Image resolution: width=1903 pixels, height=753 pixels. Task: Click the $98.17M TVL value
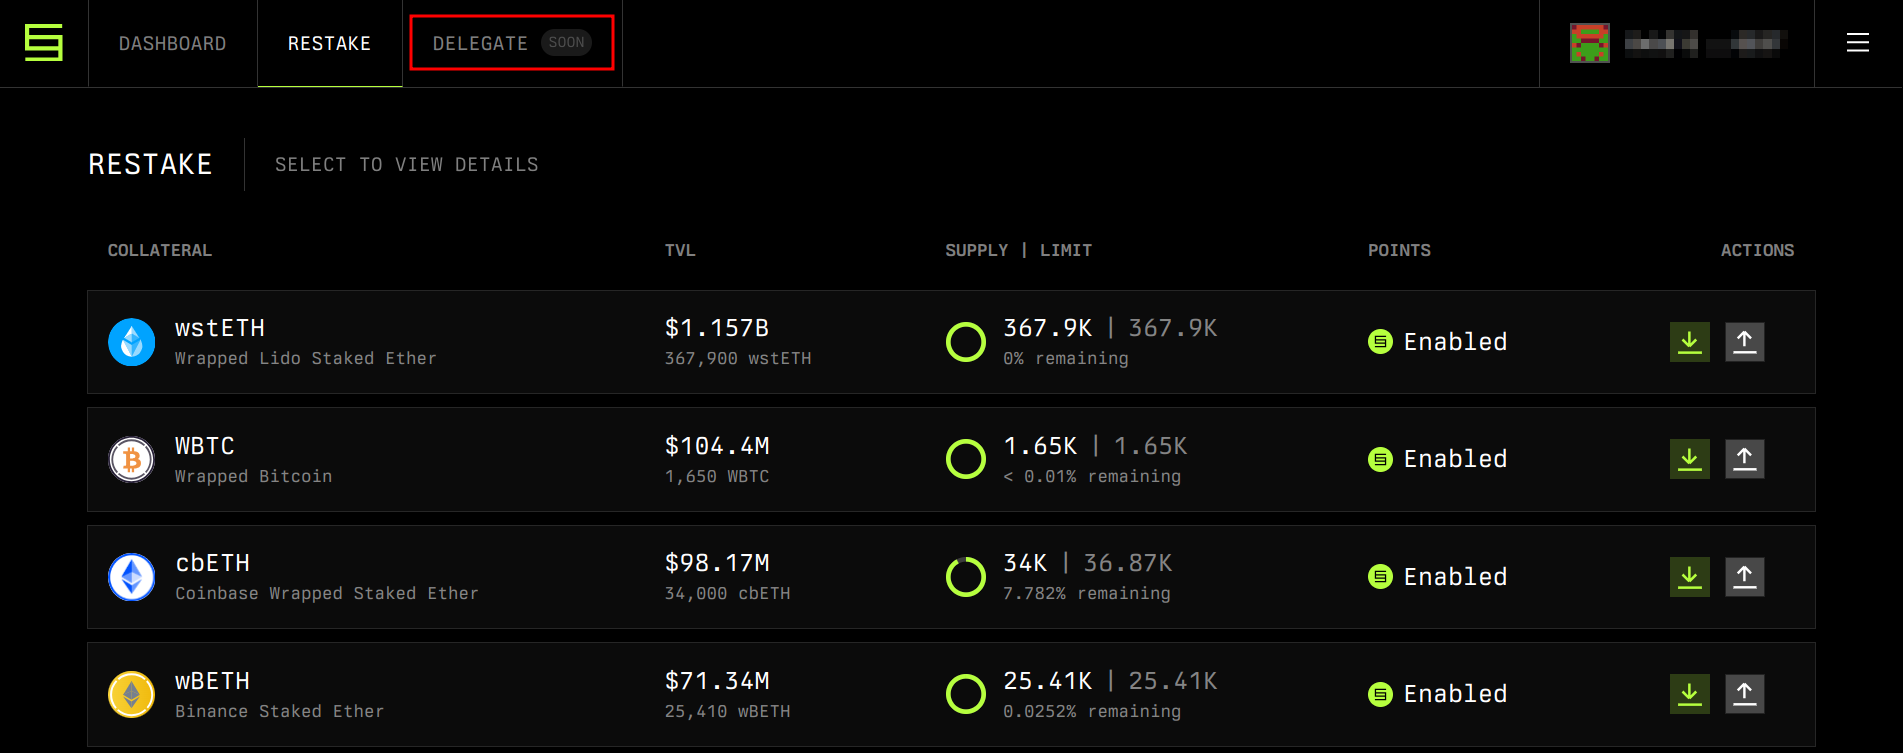tap(717, 563)
